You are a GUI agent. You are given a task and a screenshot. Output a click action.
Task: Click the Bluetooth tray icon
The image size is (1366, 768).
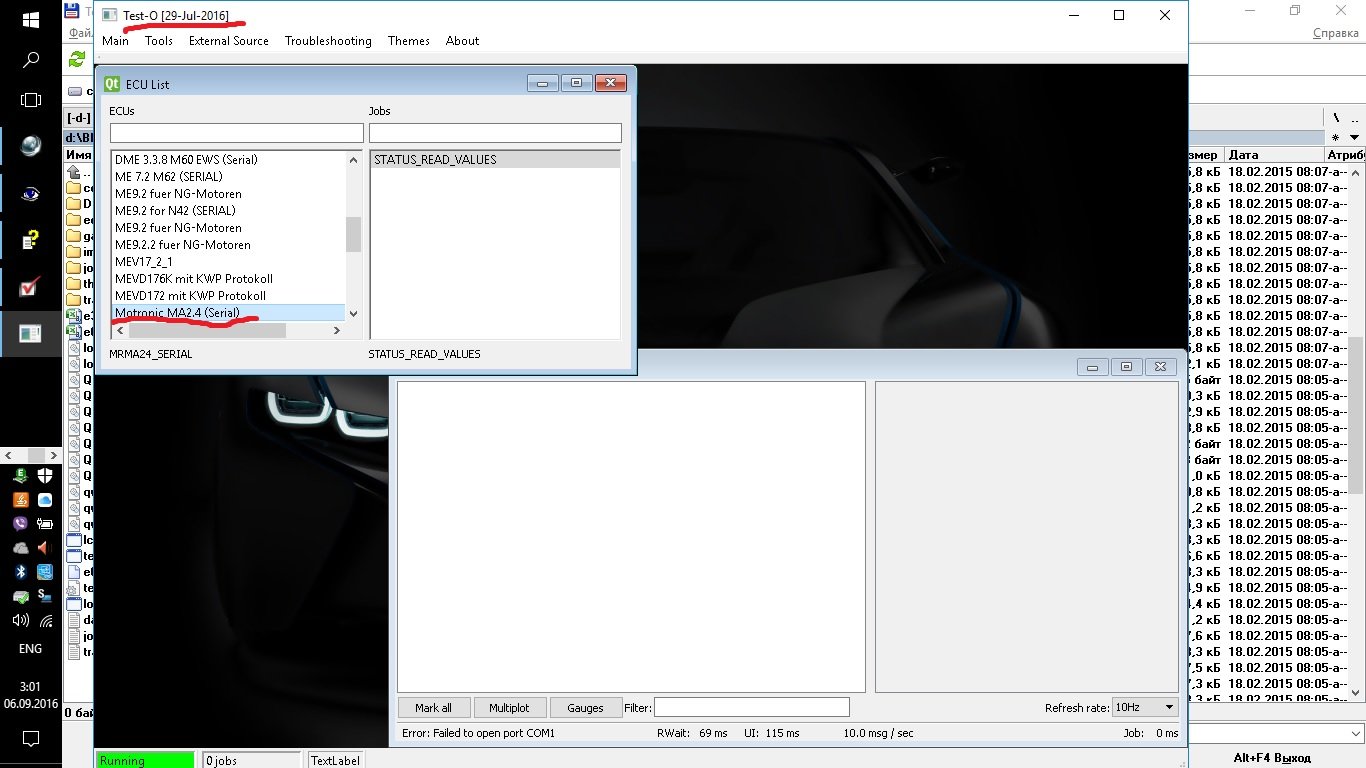pyautogui.click(x=20, y=572)
